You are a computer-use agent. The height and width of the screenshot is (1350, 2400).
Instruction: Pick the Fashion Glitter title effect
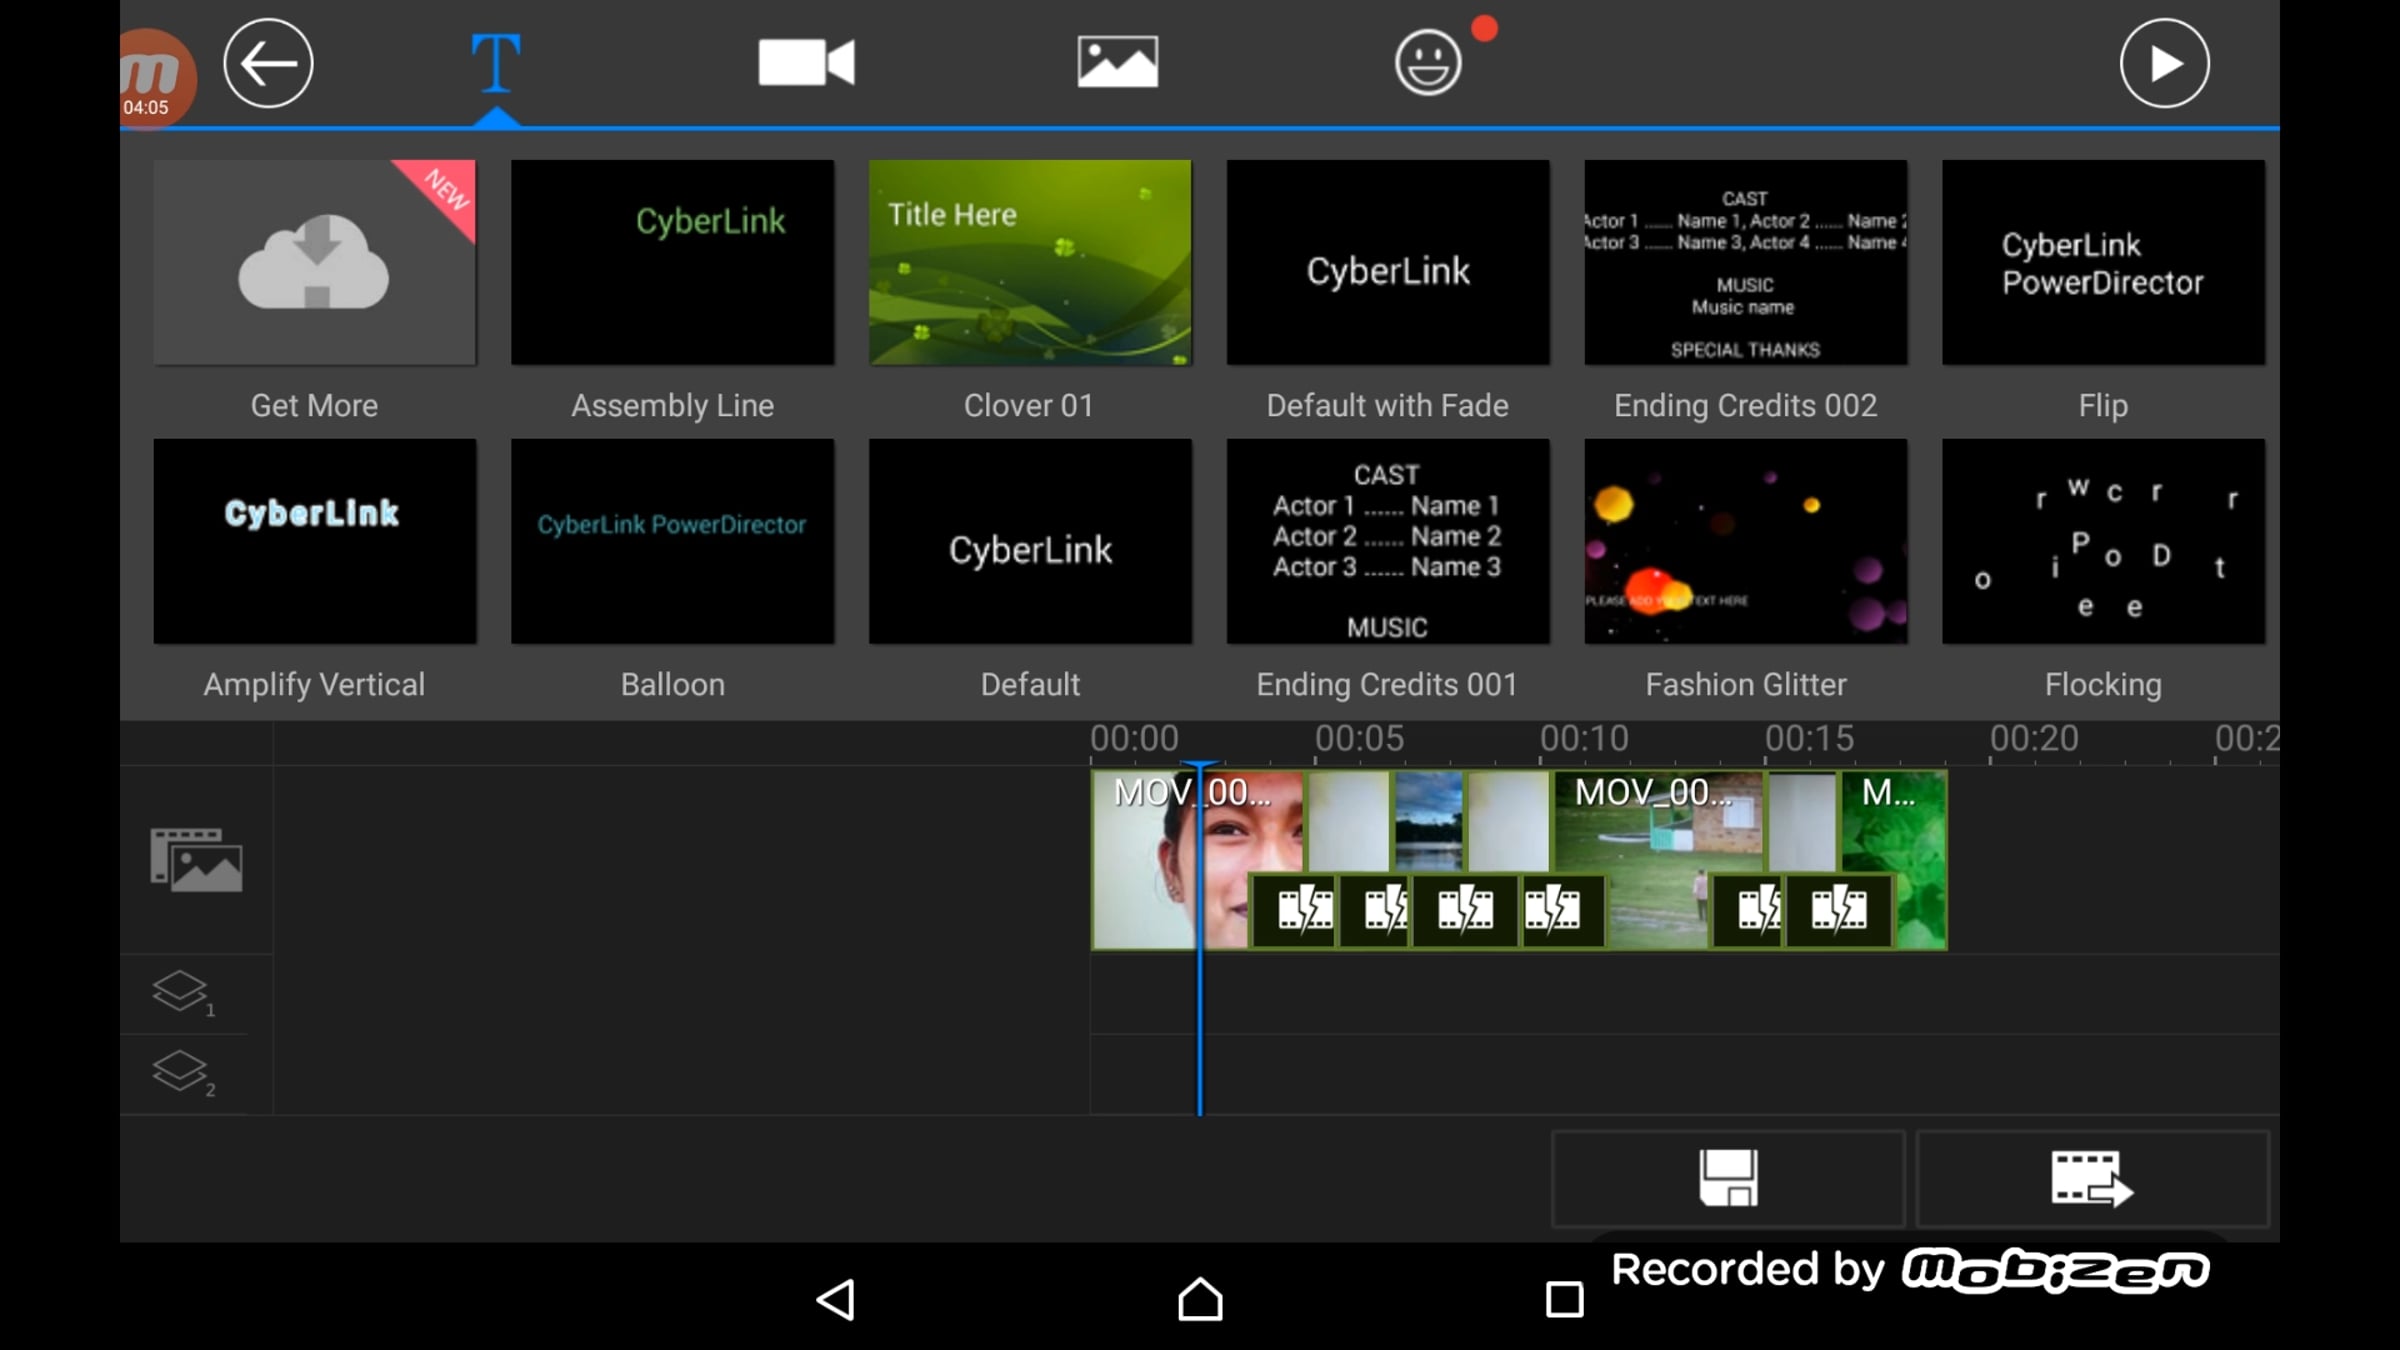pyautogui.click(x=1745, y=541)
